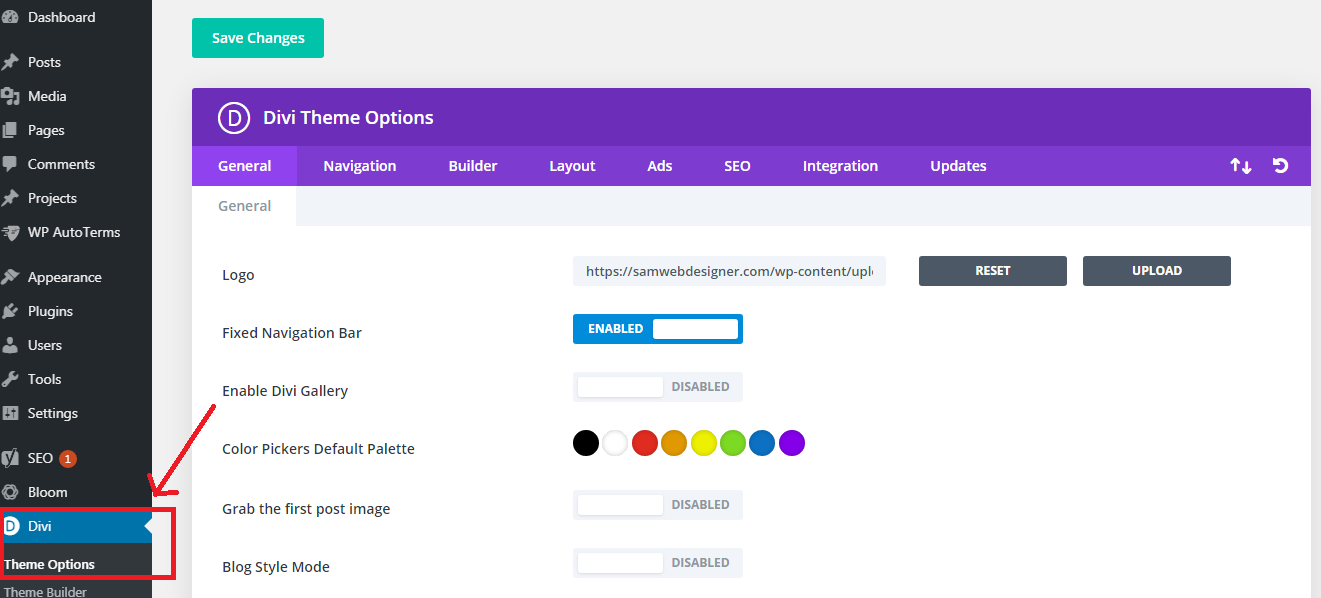Click the Bloom flower icon
This screenshot has width=1321, height=598.
(10, 492)
